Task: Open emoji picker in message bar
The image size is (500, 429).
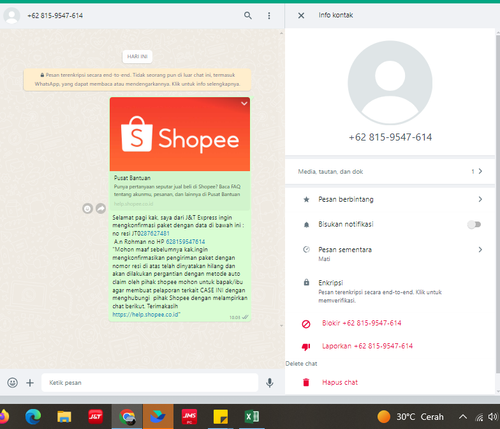Action: [13, 382]
